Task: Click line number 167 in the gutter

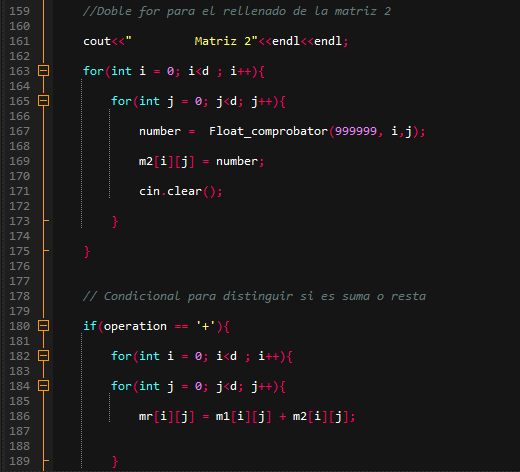Action: [x=20, y=131]
